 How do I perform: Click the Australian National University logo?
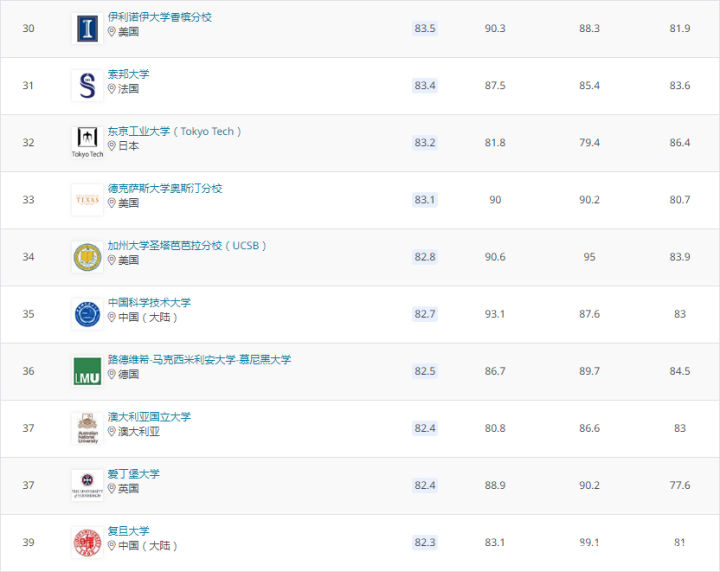[87, 428]
